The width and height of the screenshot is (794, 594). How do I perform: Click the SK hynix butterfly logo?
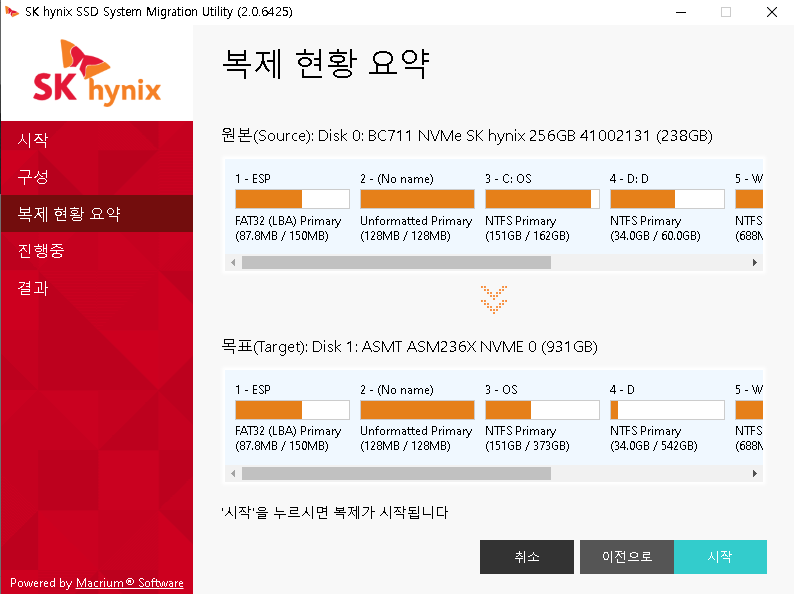click(97, 72)
